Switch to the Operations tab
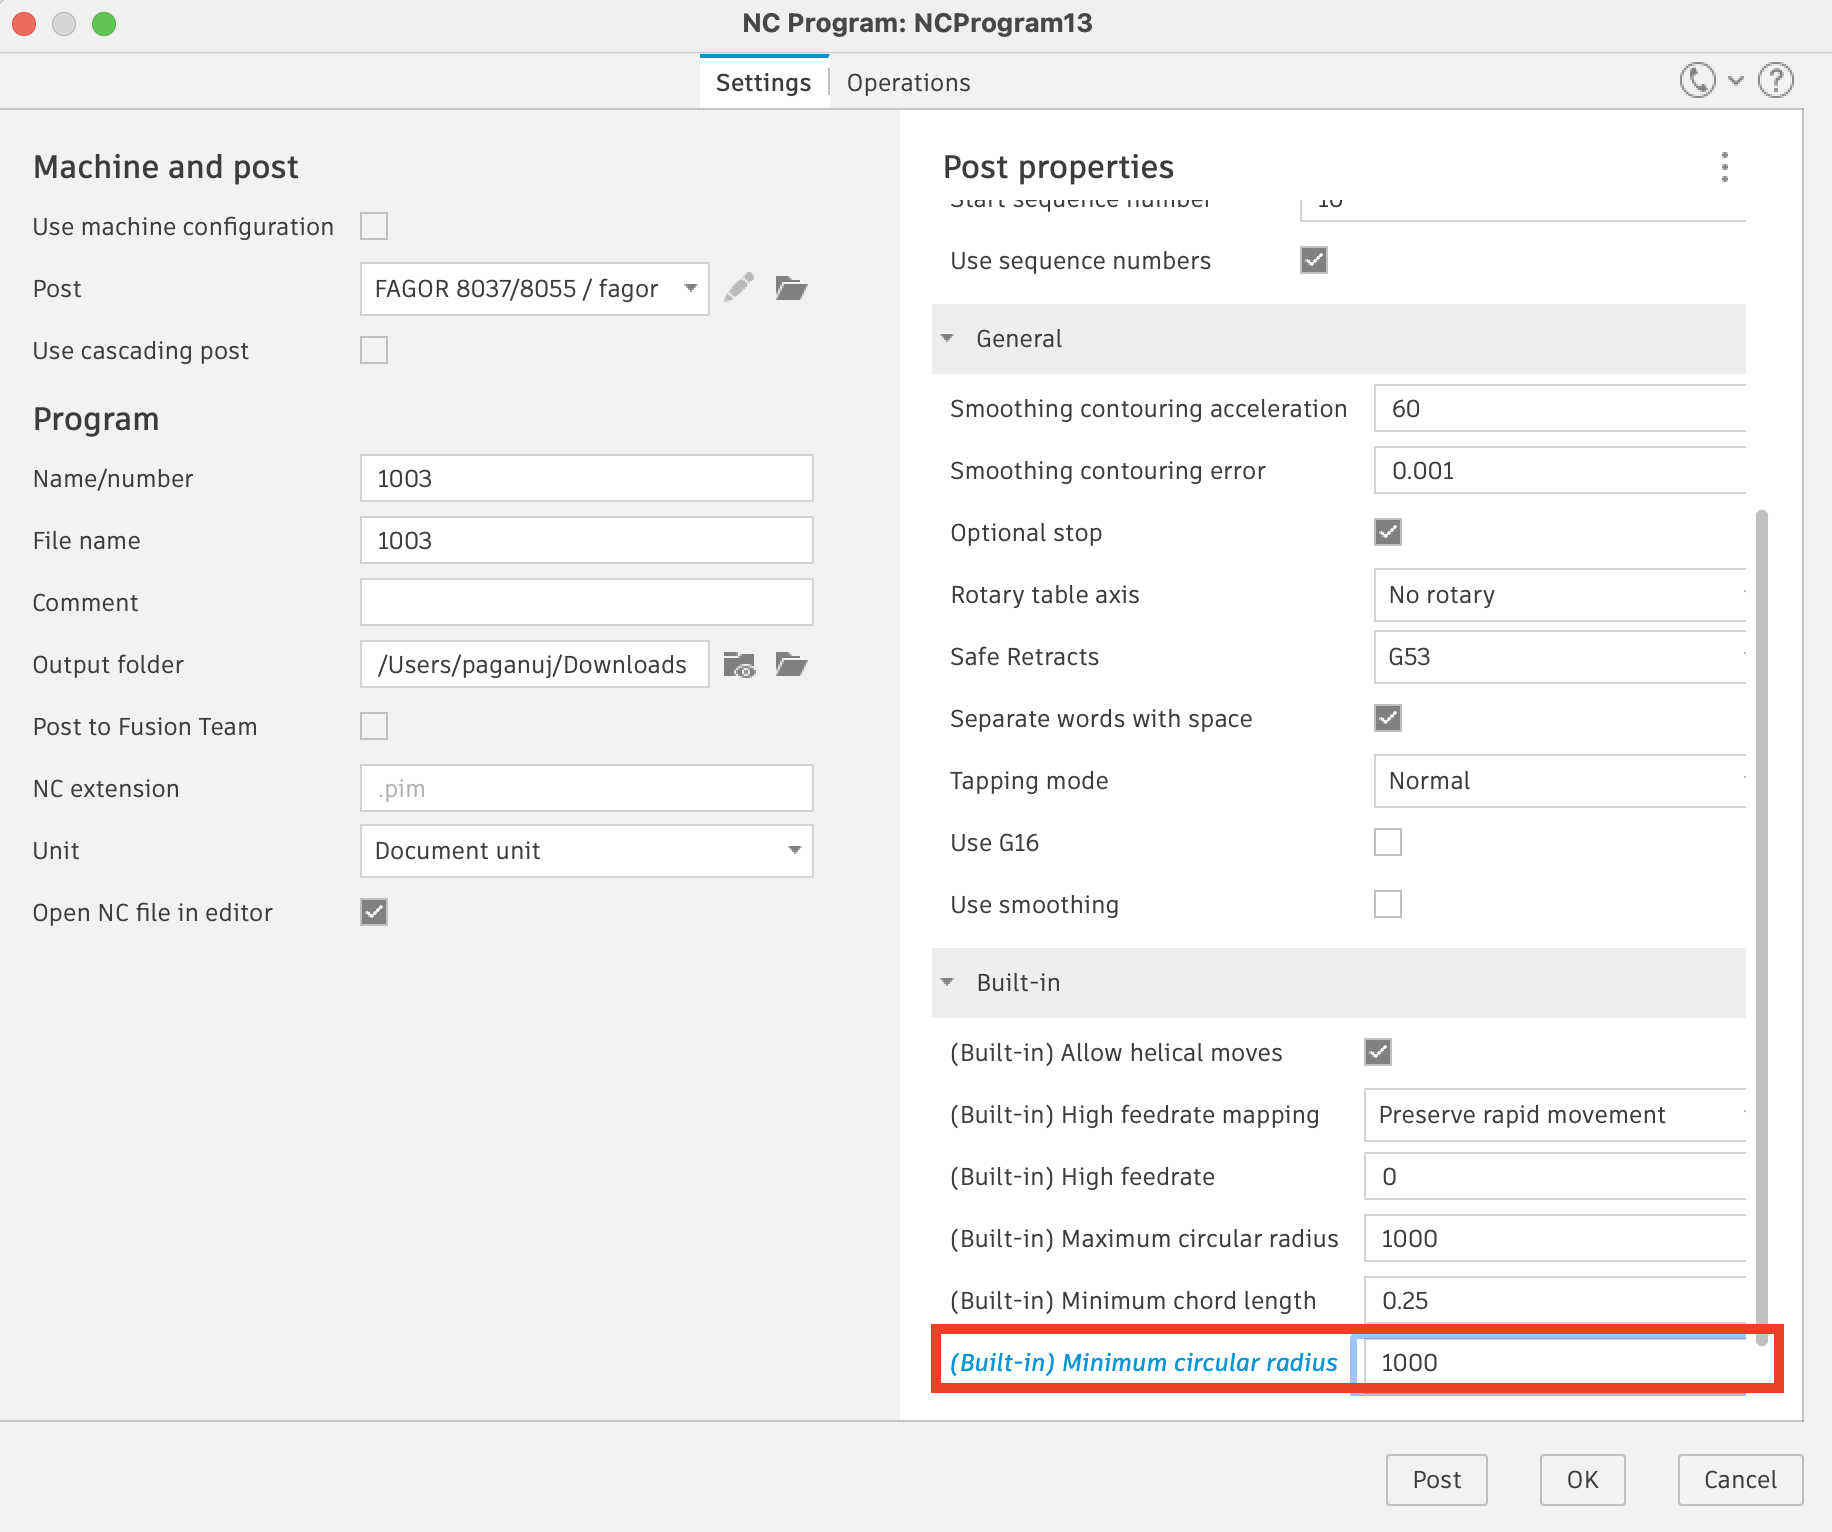The image size is (1832, 1532). 906,82
